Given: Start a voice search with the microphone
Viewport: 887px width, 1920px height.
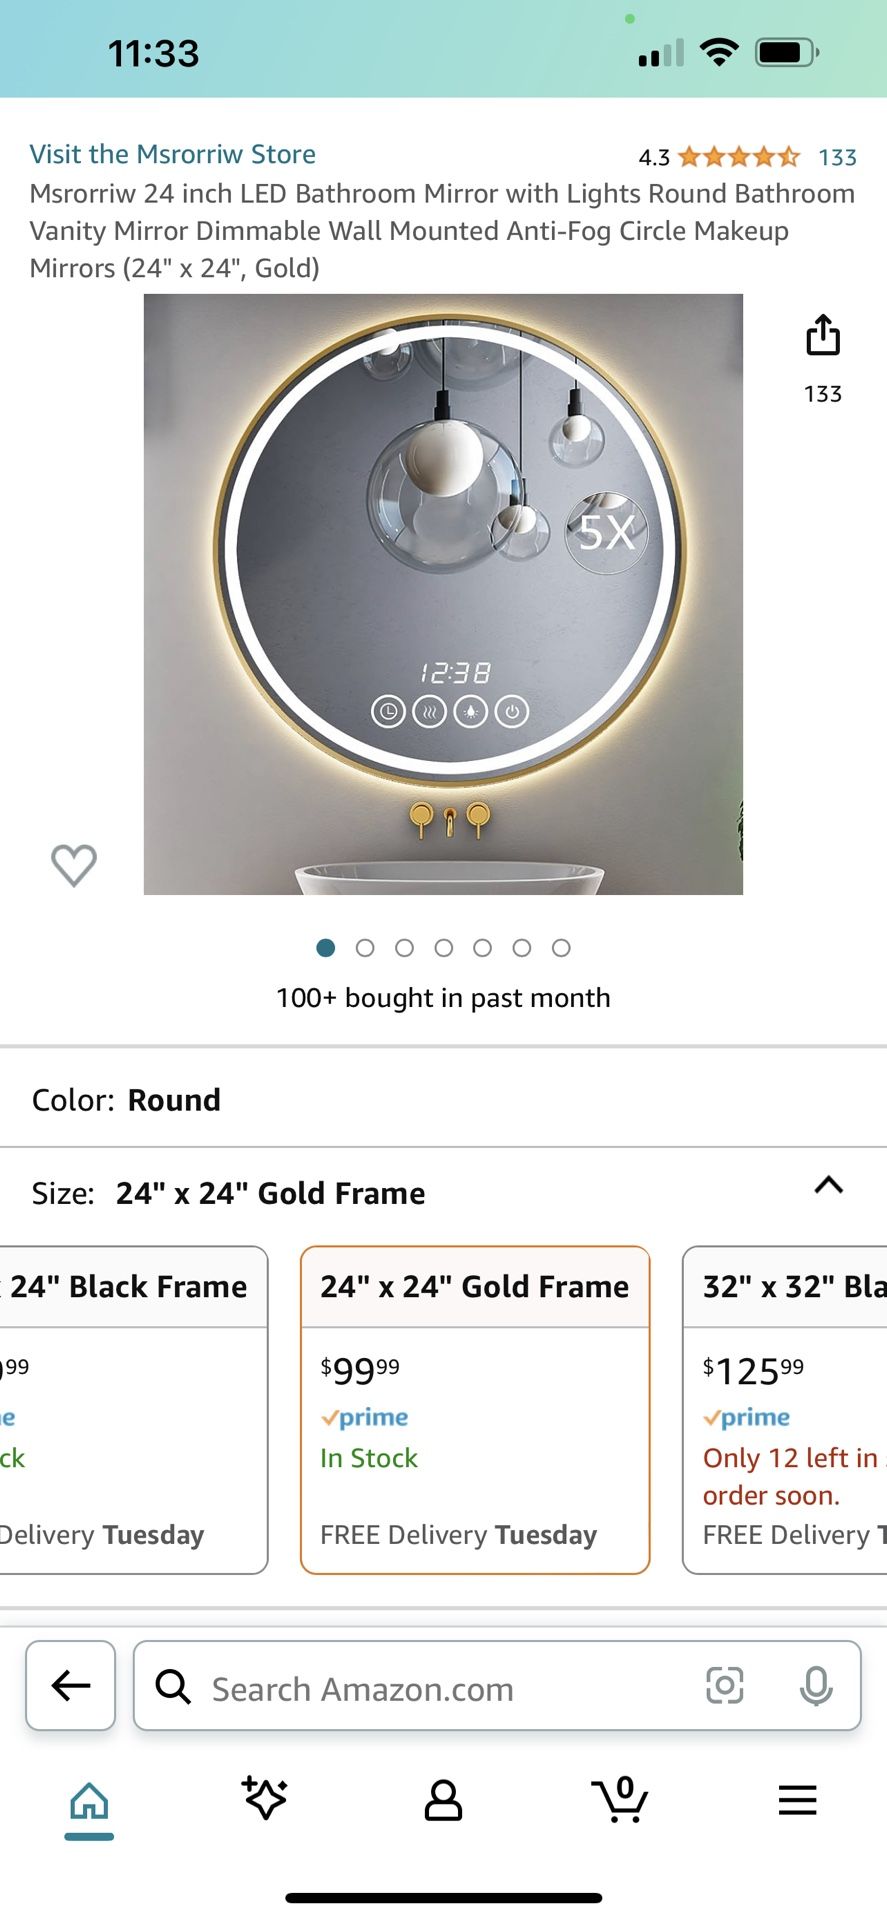Looking at the screenshot, I should [x=816, y=1686].
